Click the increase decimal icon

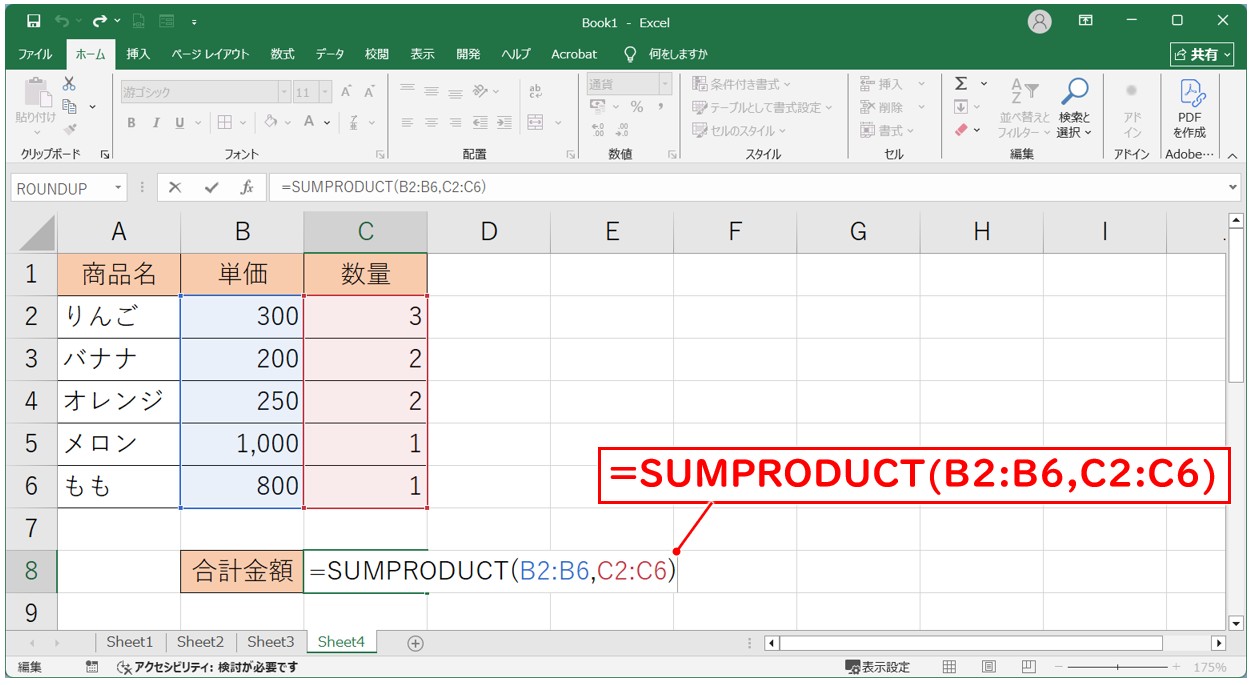click(599, 130)
